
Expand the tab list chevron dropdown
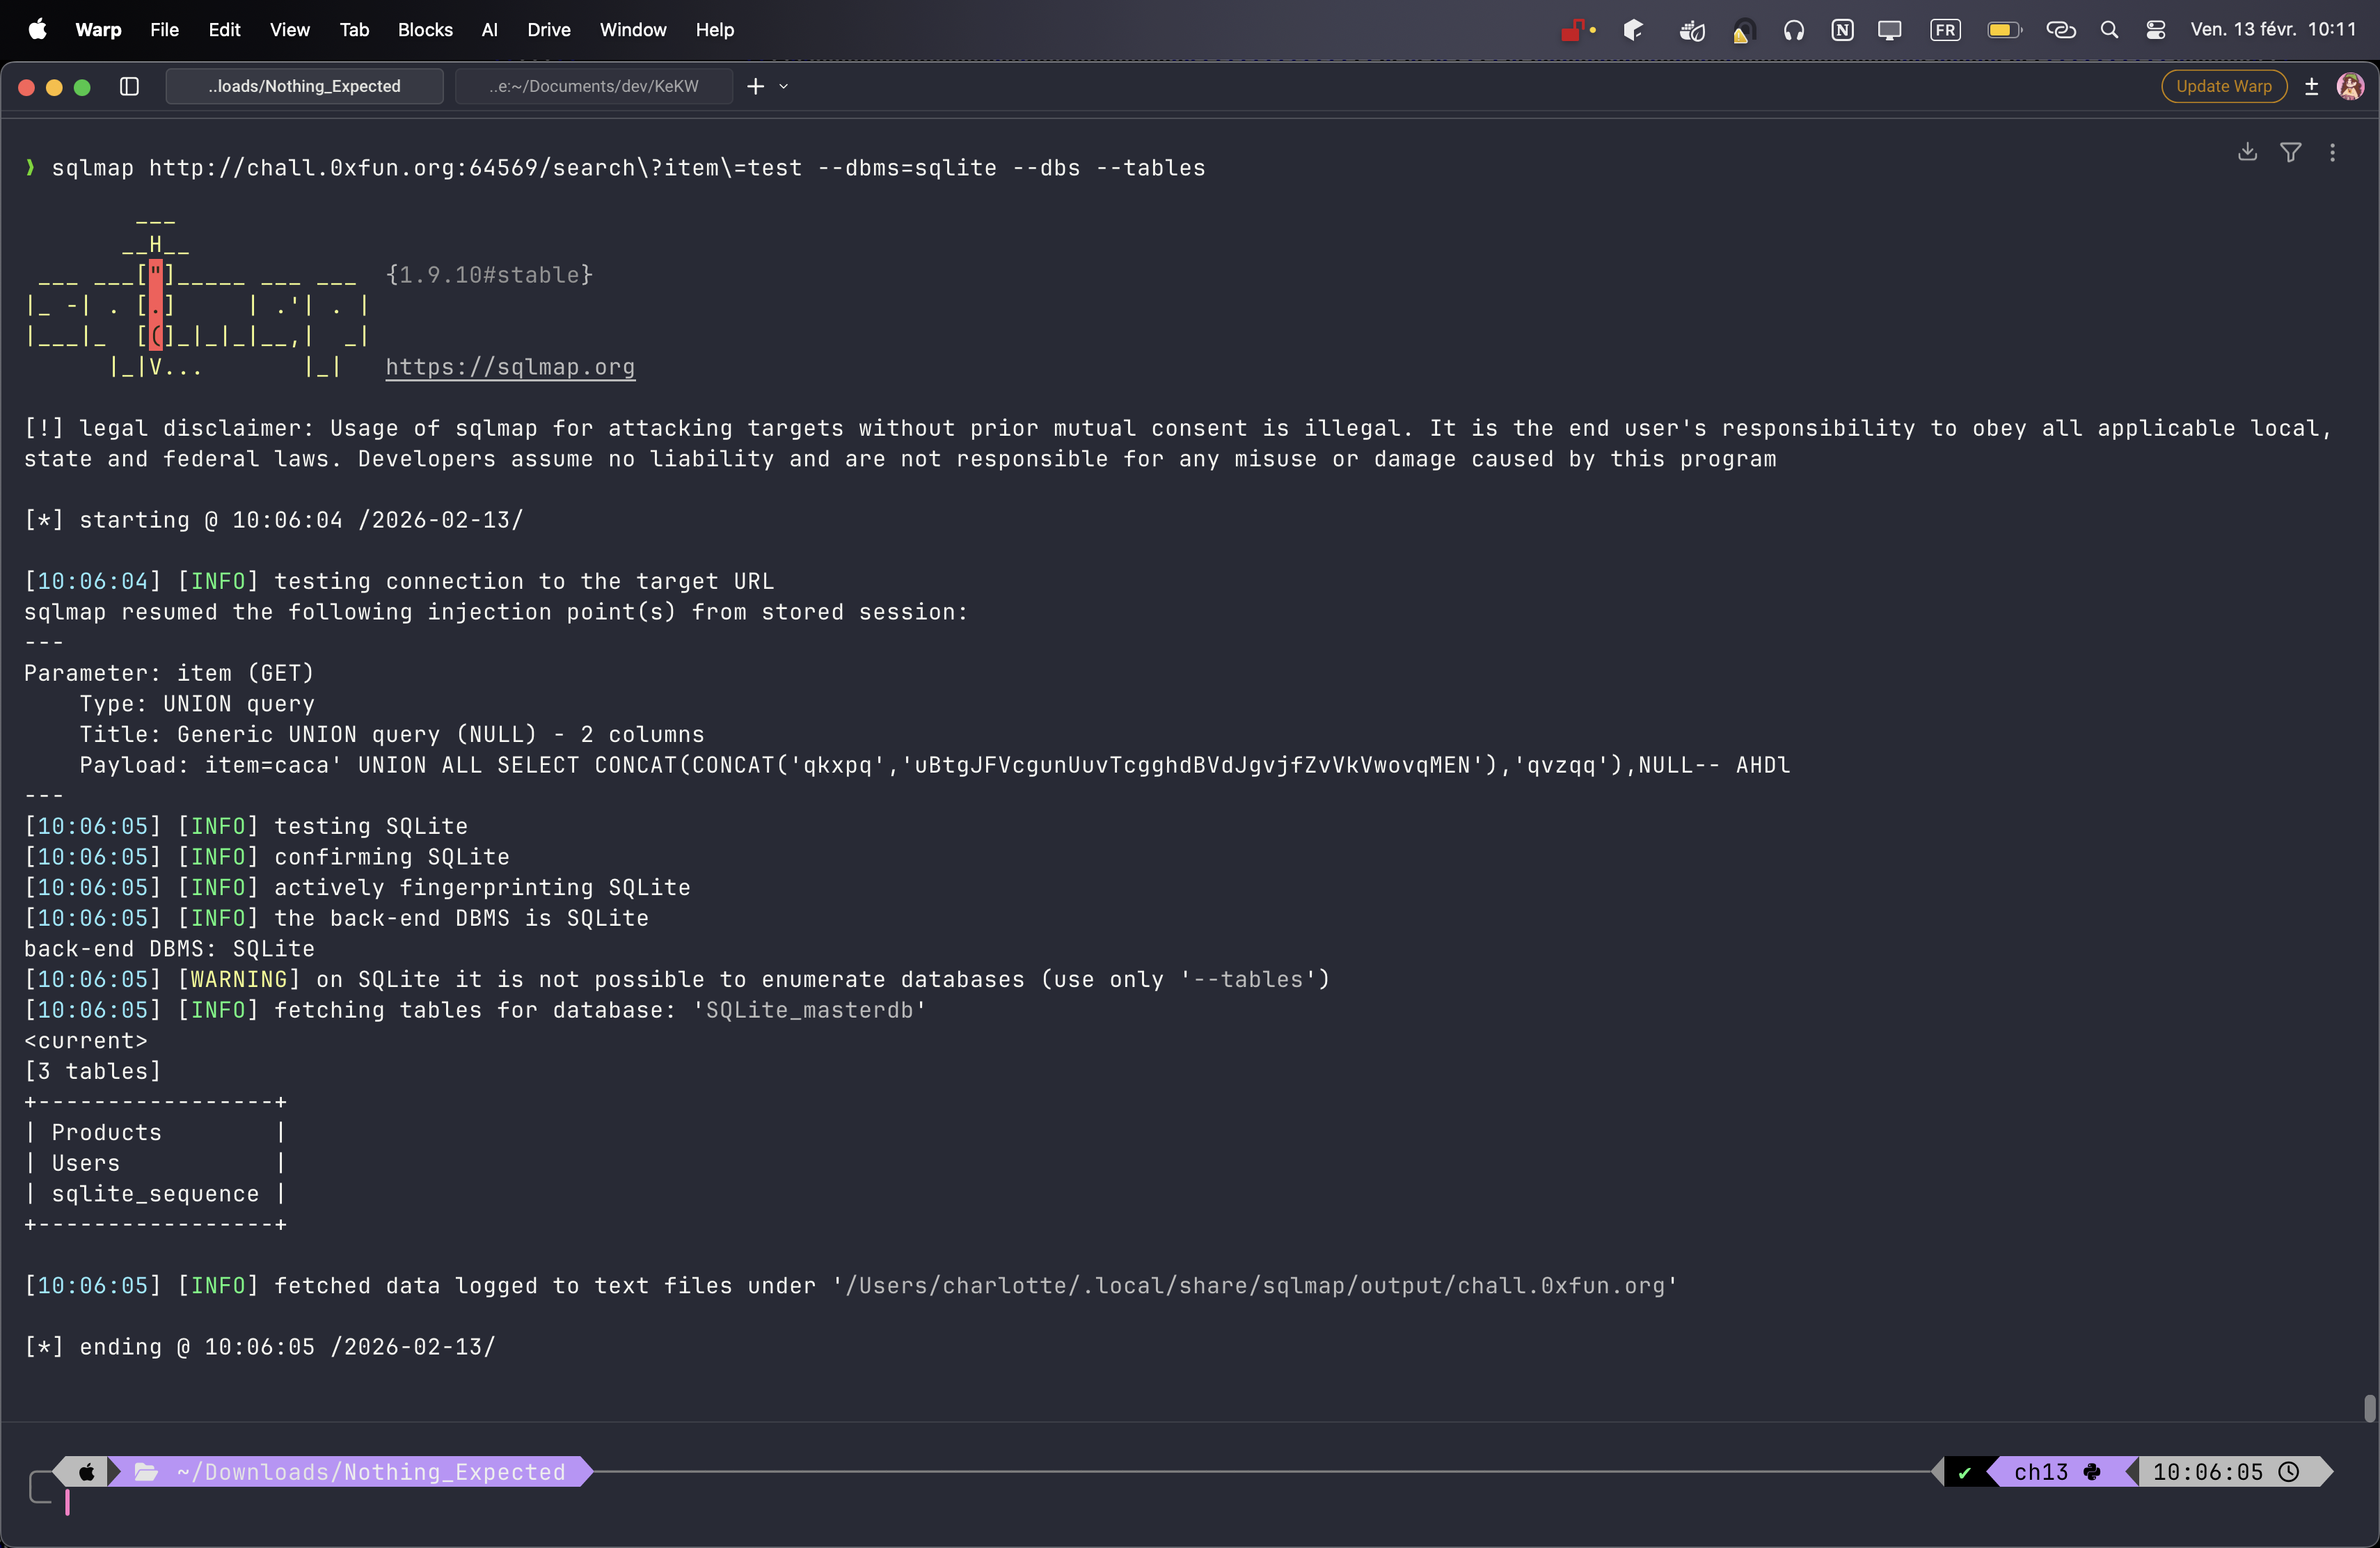click(x=785, y=87)
